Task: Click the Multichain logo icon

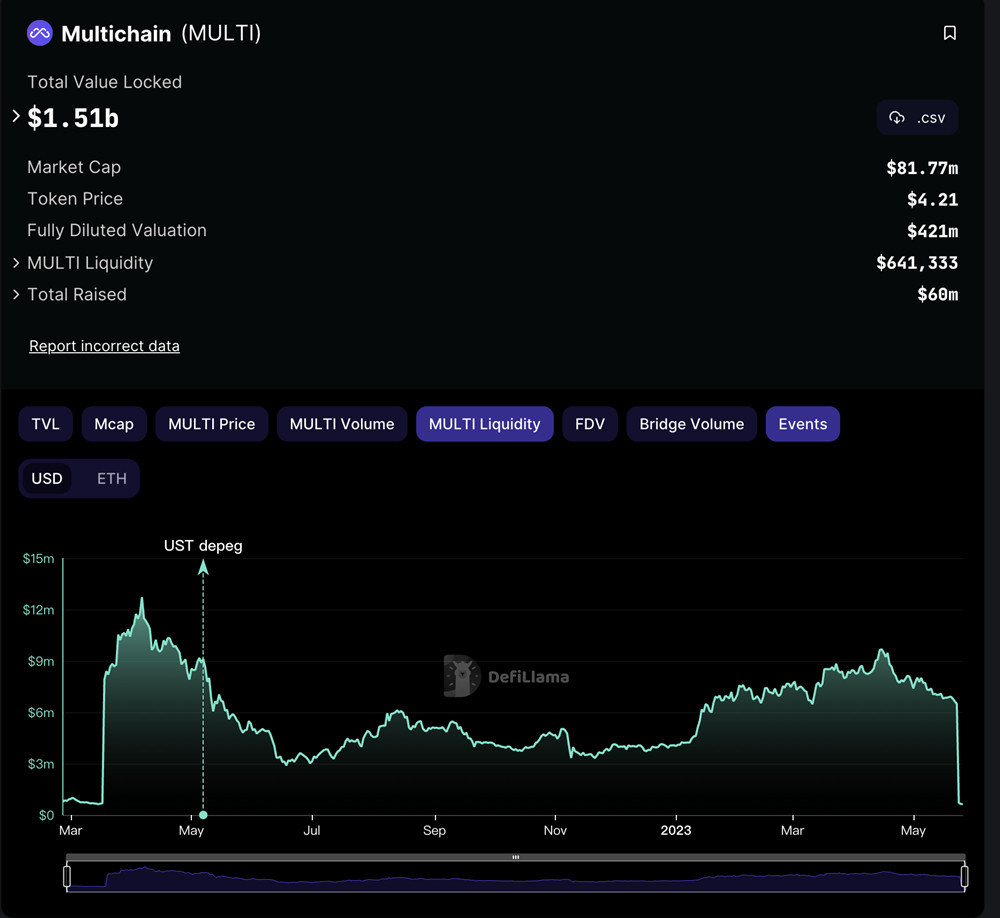Action: (x=38, y=32)
